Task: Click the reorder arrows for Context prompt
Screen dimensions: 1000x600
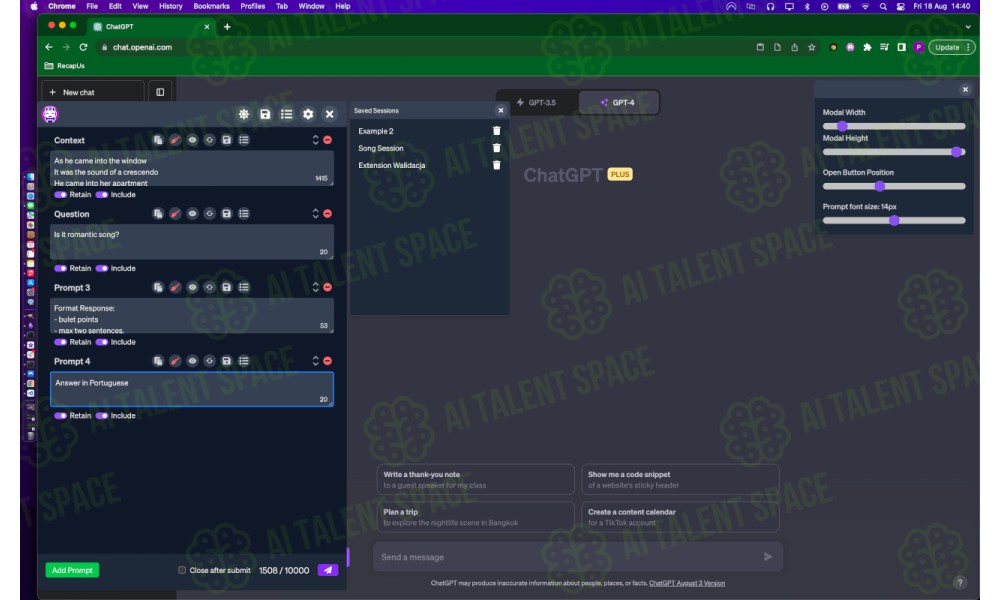Action: (x=315, y=140)
